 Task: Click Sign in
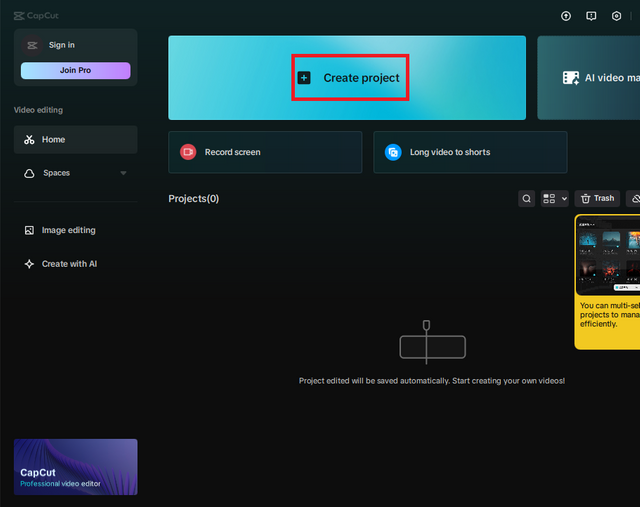tap(62, 45)
